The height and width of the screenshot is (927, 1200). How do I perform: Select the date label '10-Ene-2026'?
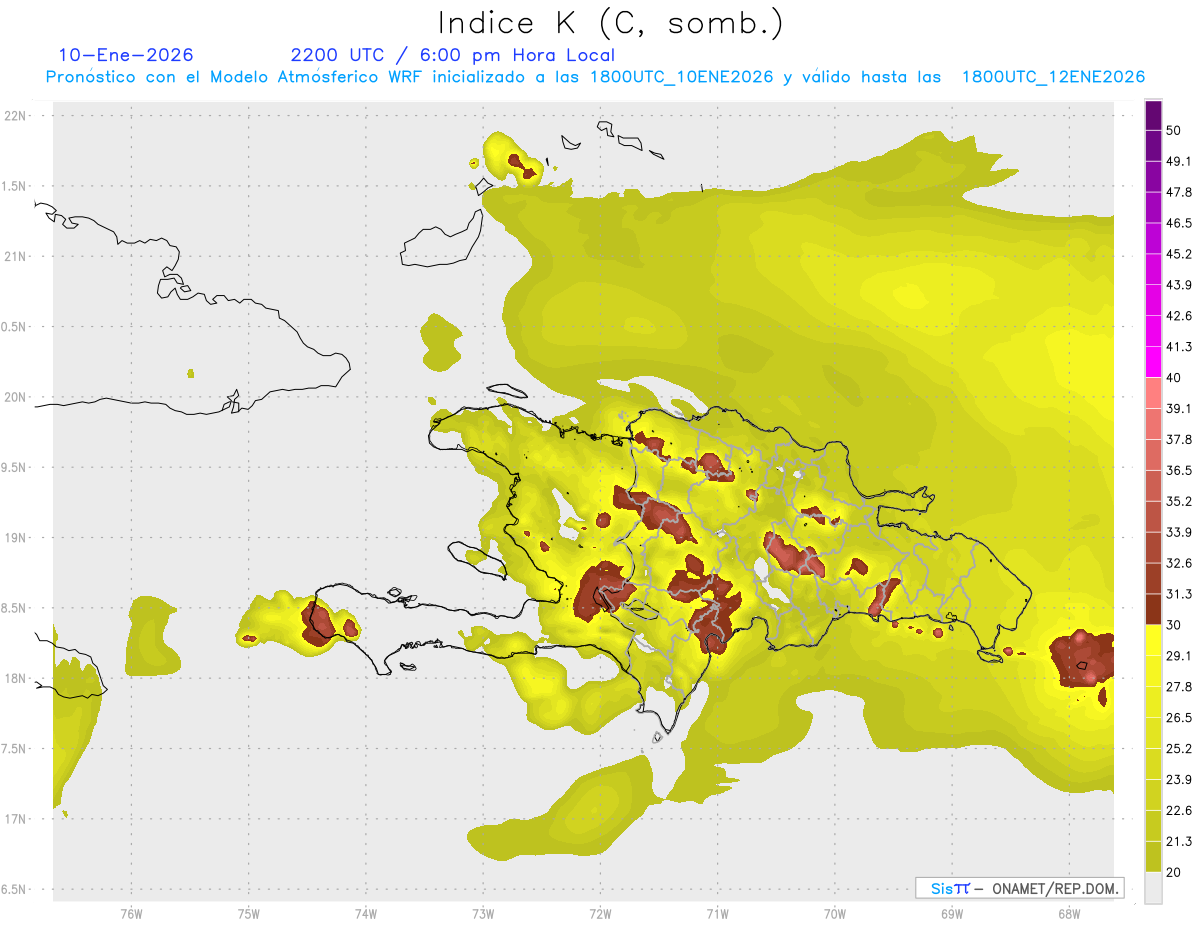coord(126,55)
